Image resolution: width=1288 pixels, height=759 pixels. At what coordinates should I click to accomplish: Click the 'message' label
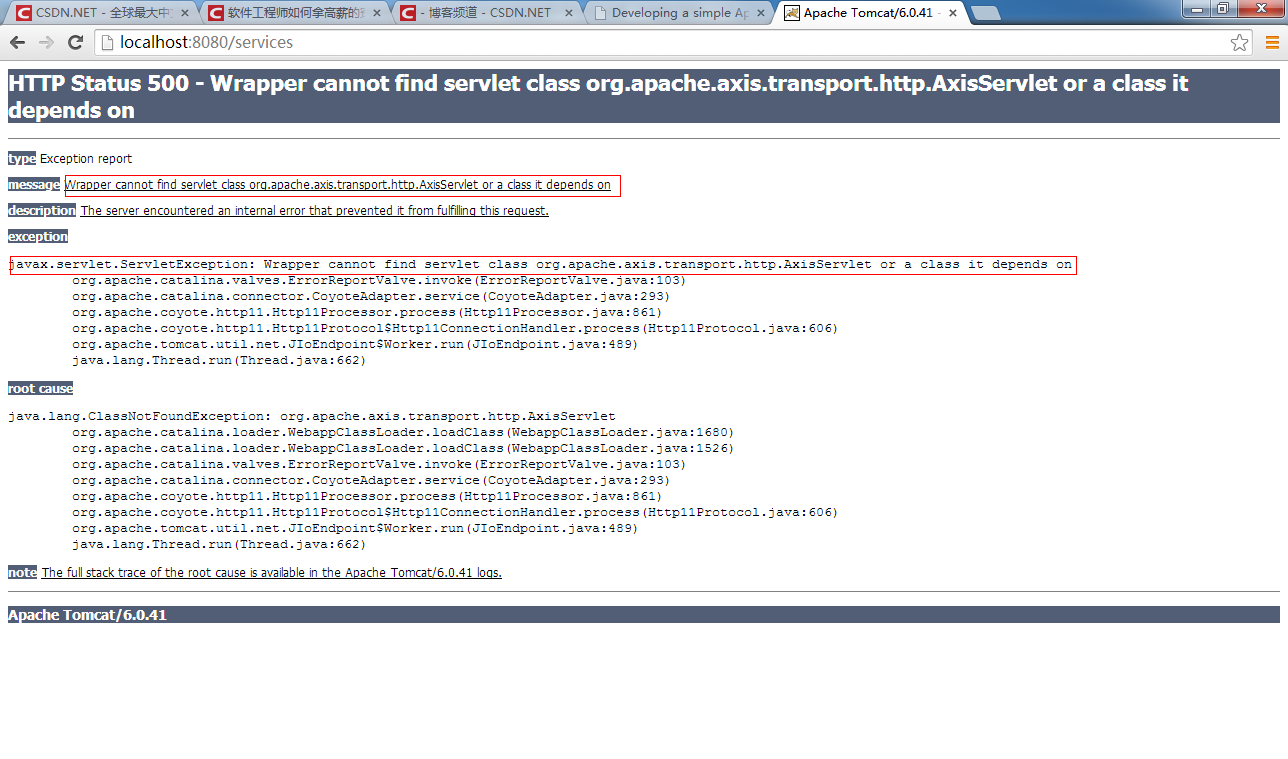[34, 185]
